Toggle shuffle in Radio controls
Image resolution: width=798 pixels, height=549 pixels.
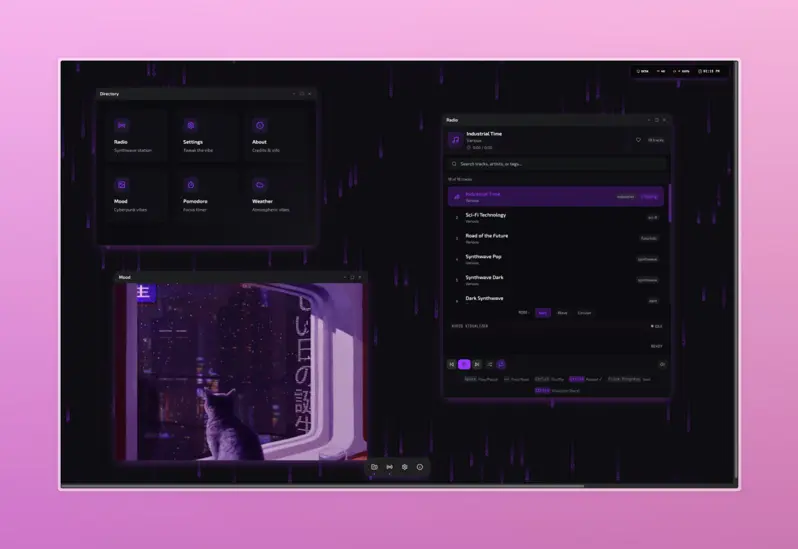(490, 364)
